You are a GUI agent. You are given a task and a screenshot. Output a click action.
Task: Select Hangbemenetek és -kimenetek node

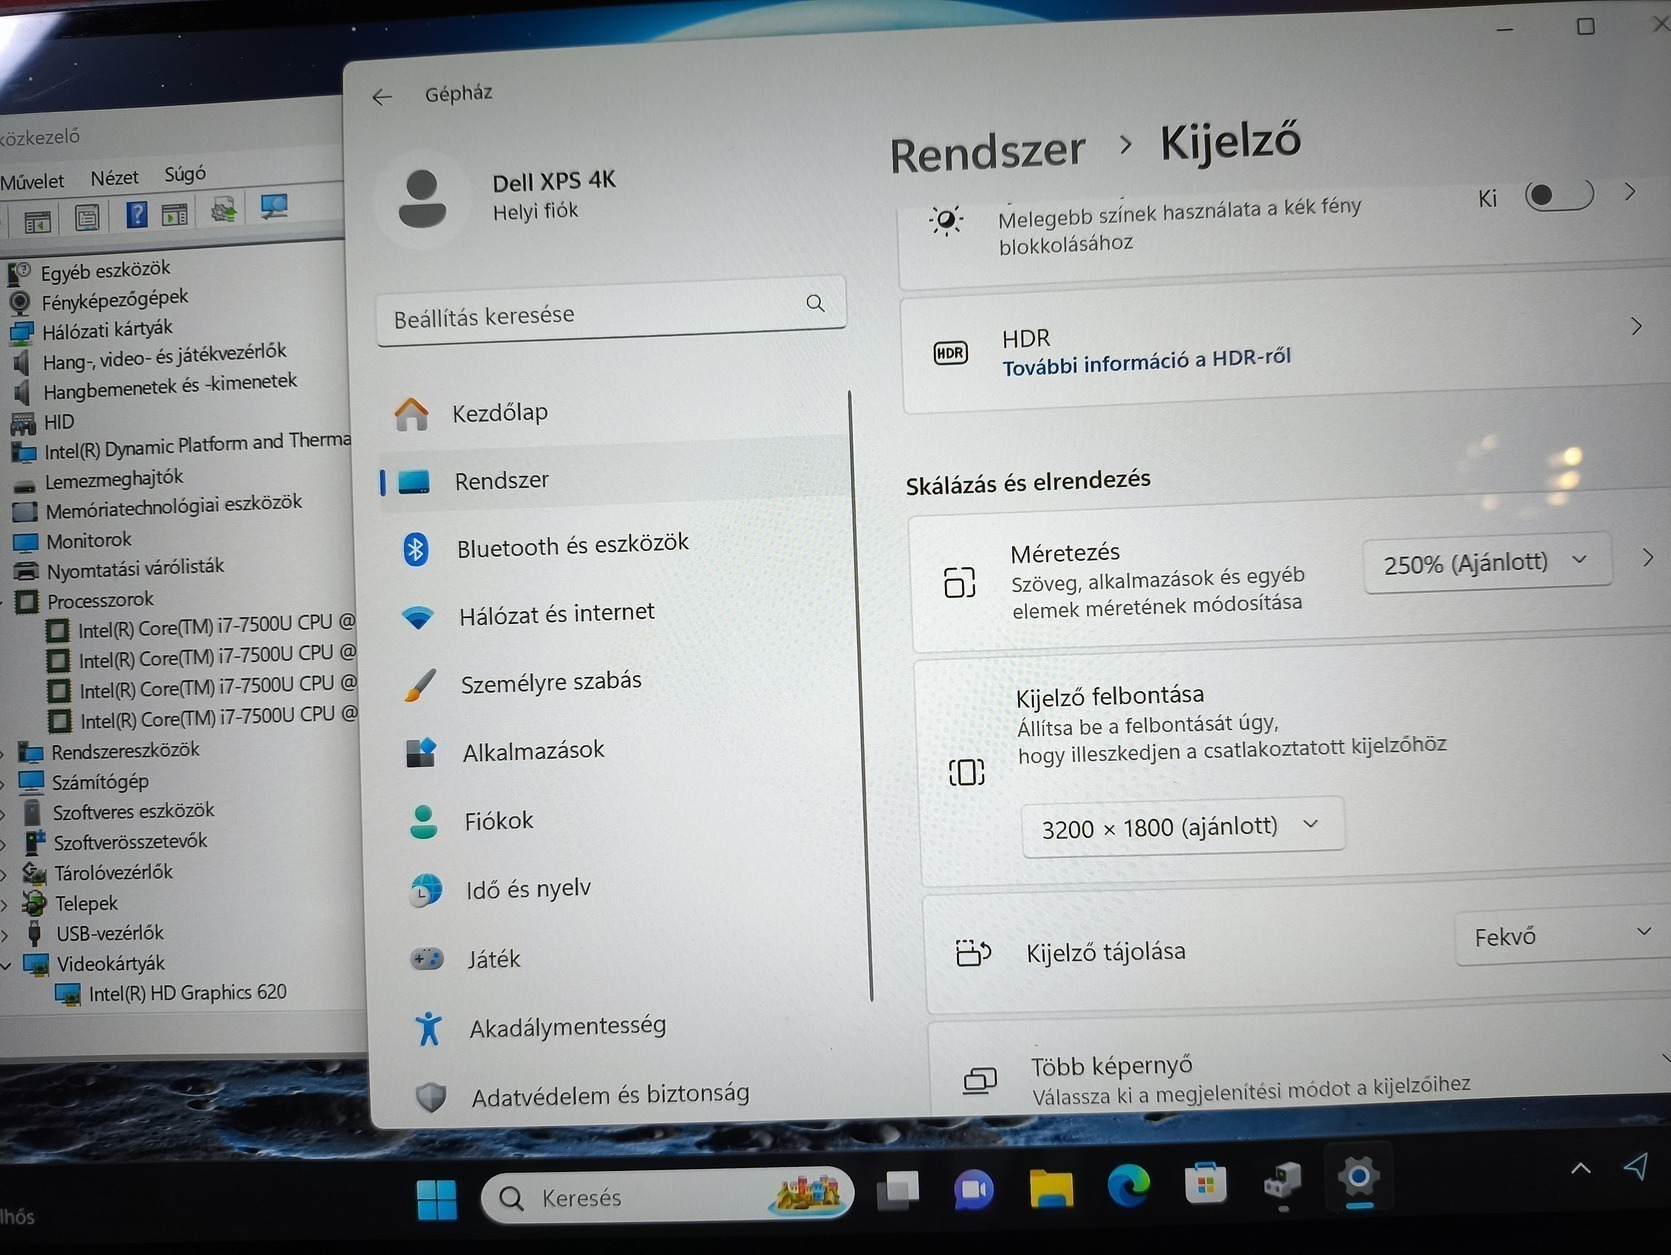click(x=170, y=385)
